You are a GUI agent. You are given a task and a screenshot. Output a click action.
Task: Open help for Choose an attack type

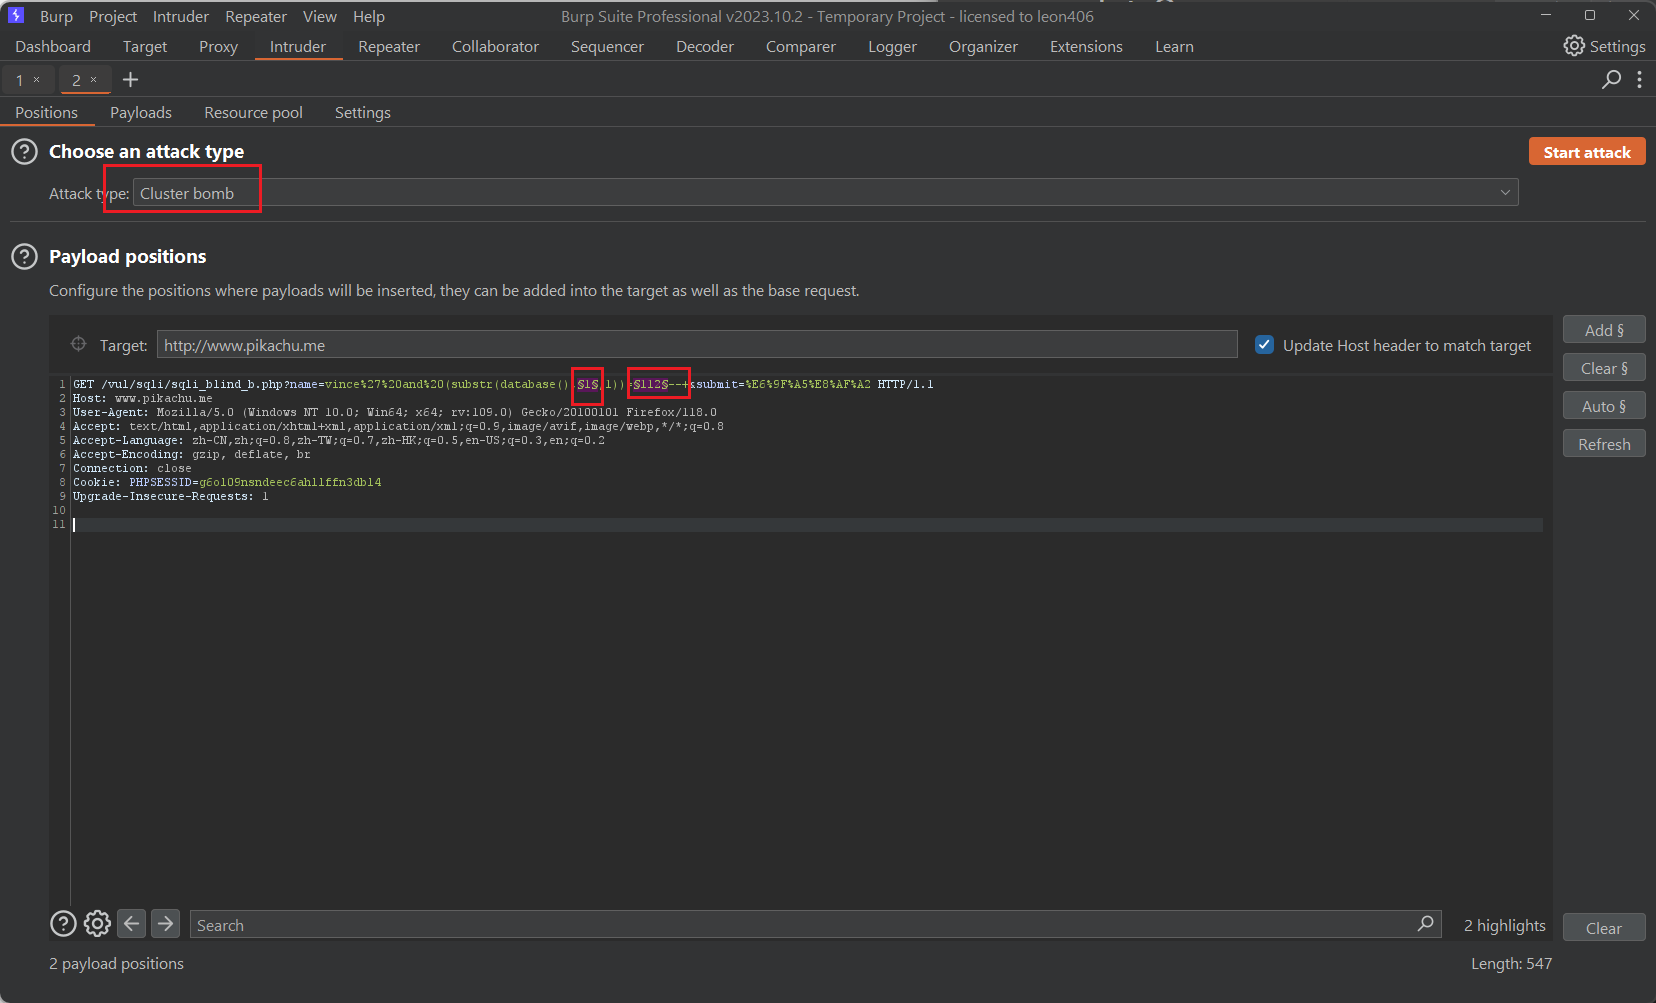pos(24,152)
